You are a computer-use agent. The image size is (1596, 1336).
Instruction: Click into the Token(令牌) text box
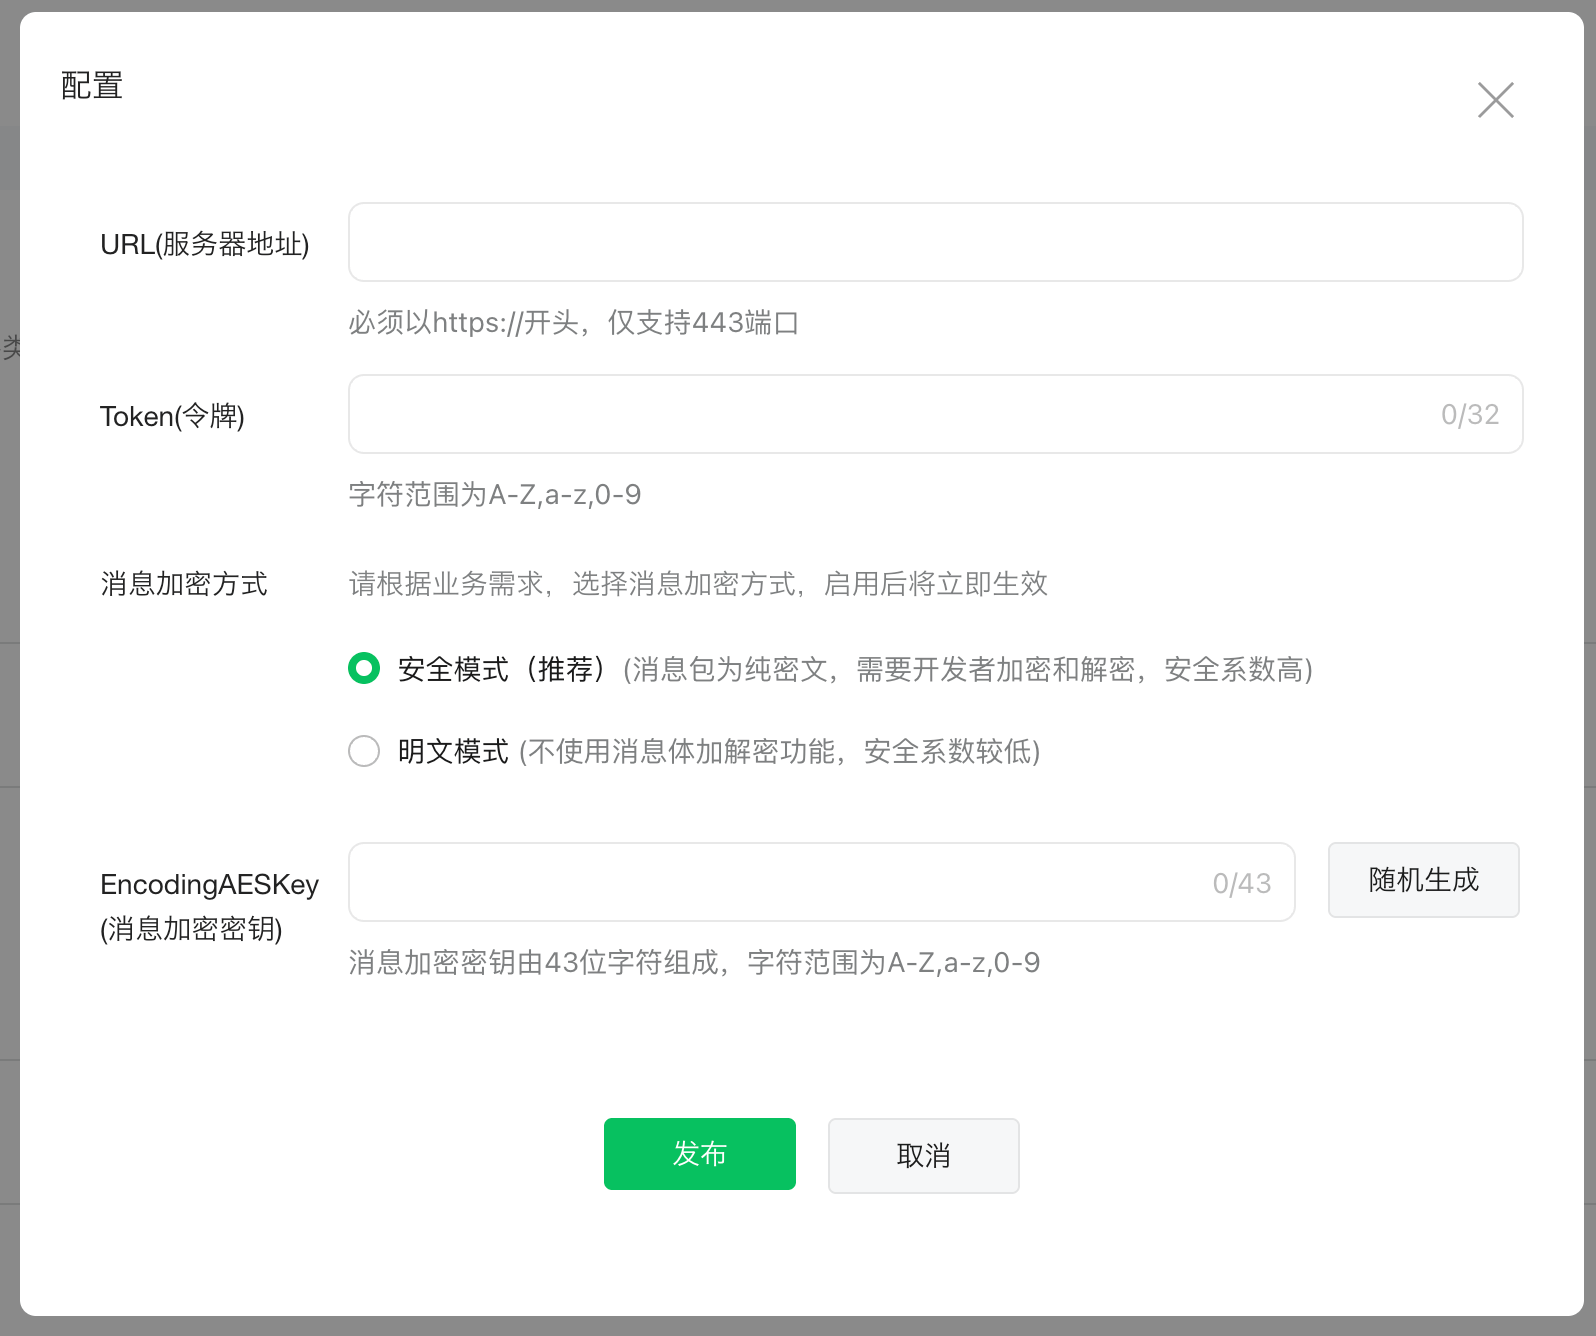click(x=890, y=414)
